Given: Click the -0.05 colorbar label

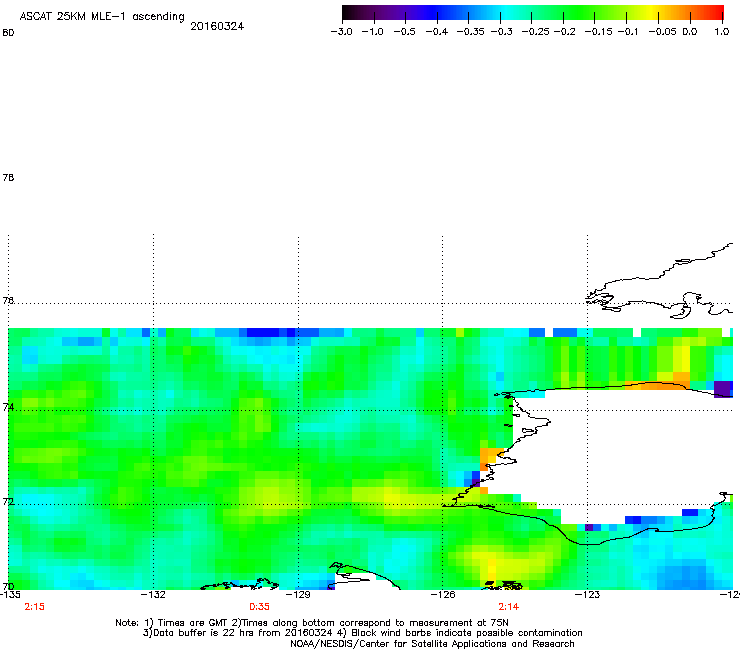Looking at the screenshot, I should click(663, 32).
